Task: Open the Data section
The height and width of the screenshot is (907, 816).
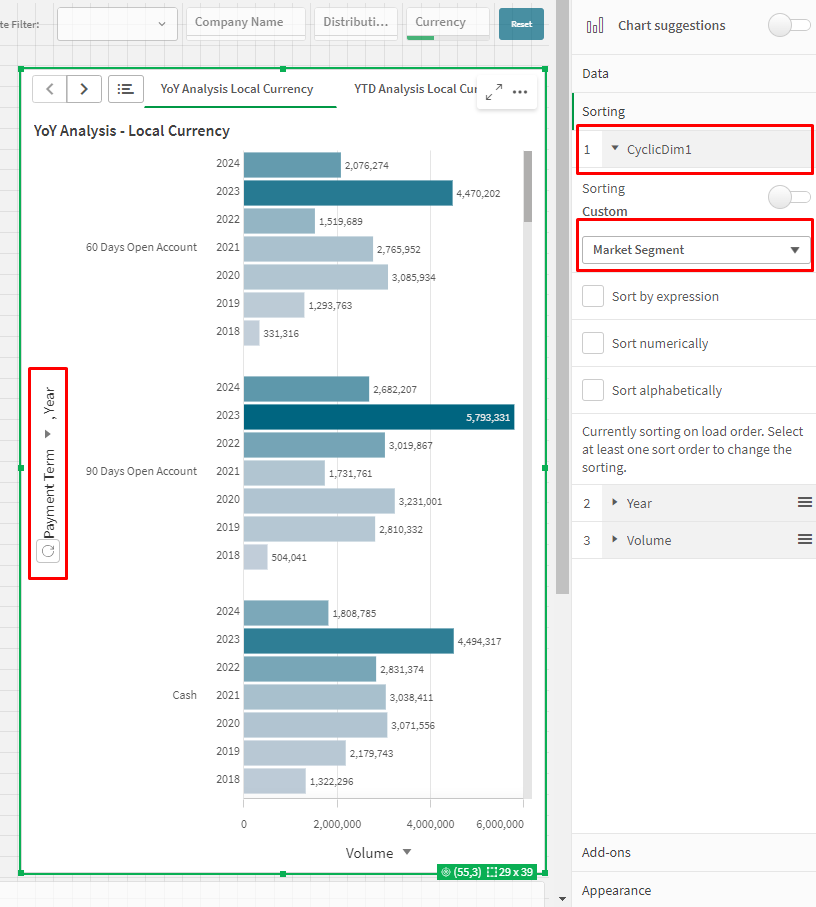Action: point(693,73)
